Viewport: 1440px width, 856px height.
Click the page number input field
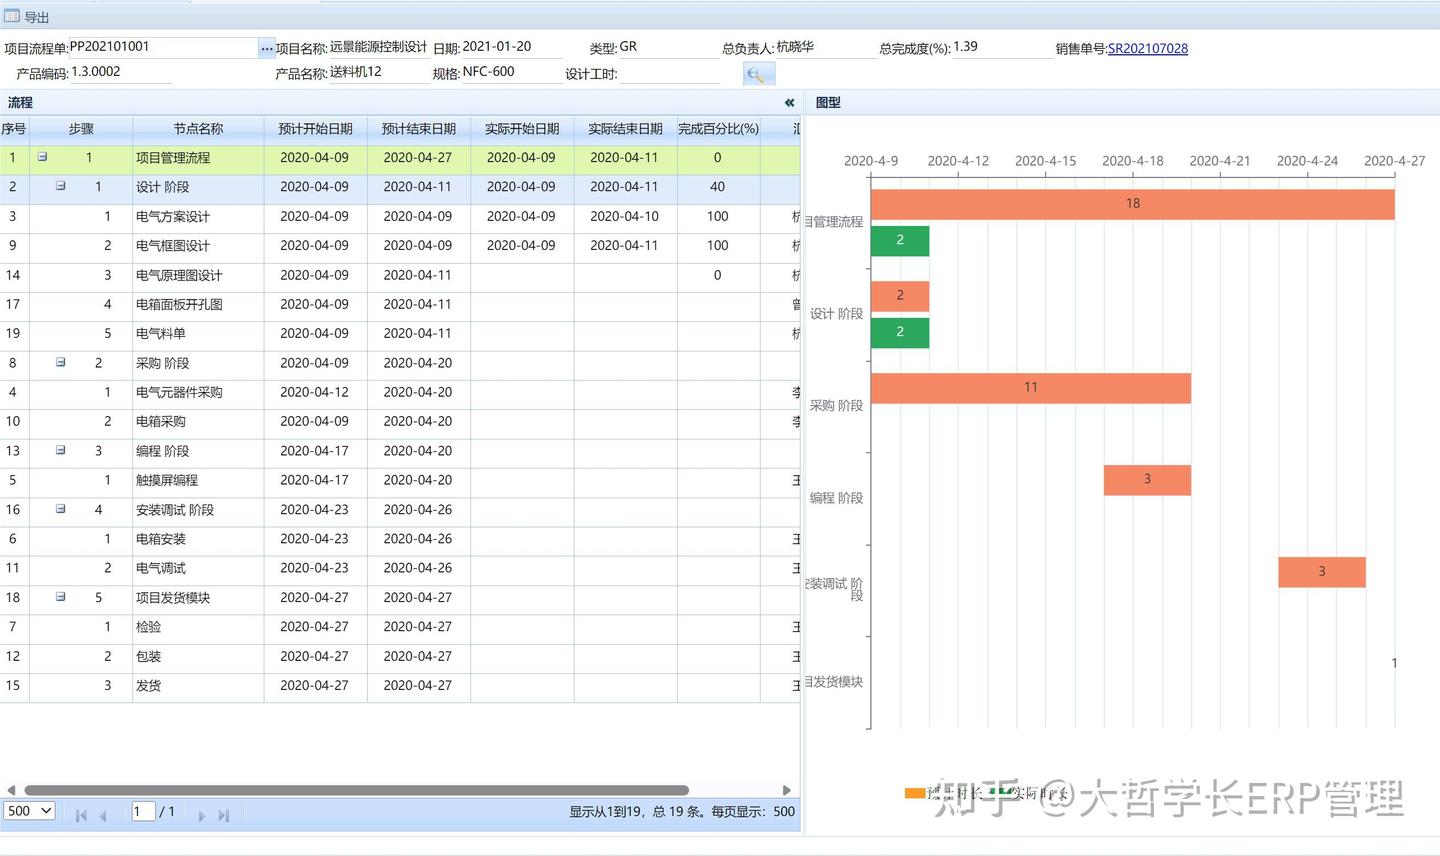(143, 811)
